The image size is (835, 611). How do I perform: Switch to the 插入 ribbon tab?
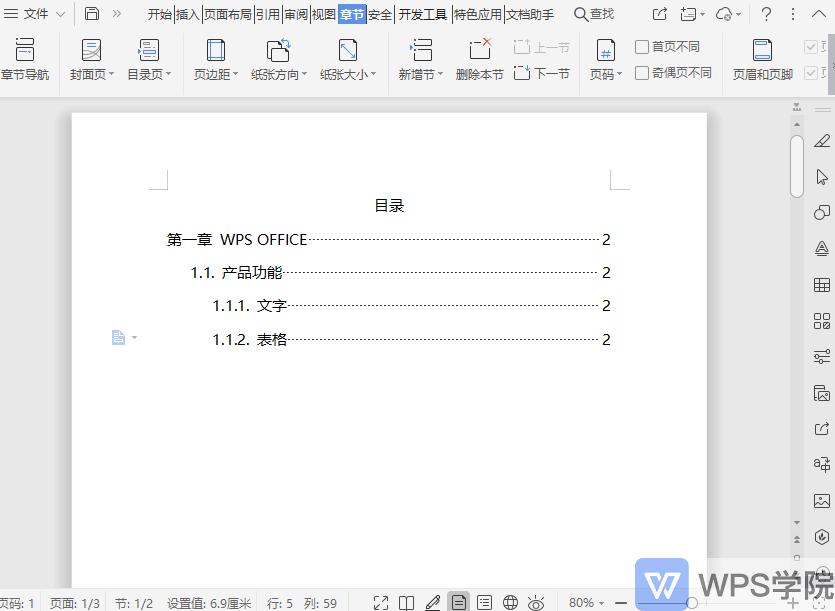[186, 14]
